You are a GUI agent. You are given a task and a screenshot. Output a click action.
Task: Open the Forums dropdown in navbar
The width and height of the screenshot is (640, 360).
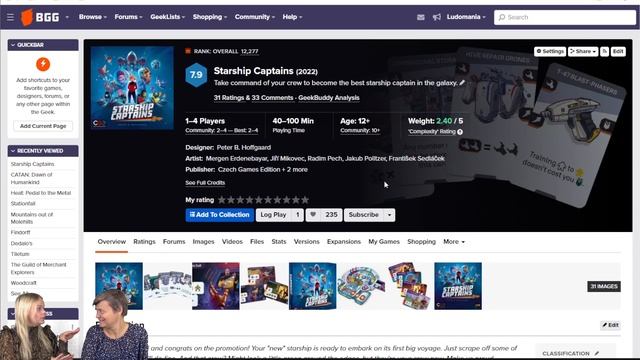pyautogui.click(x=128, y=17)
